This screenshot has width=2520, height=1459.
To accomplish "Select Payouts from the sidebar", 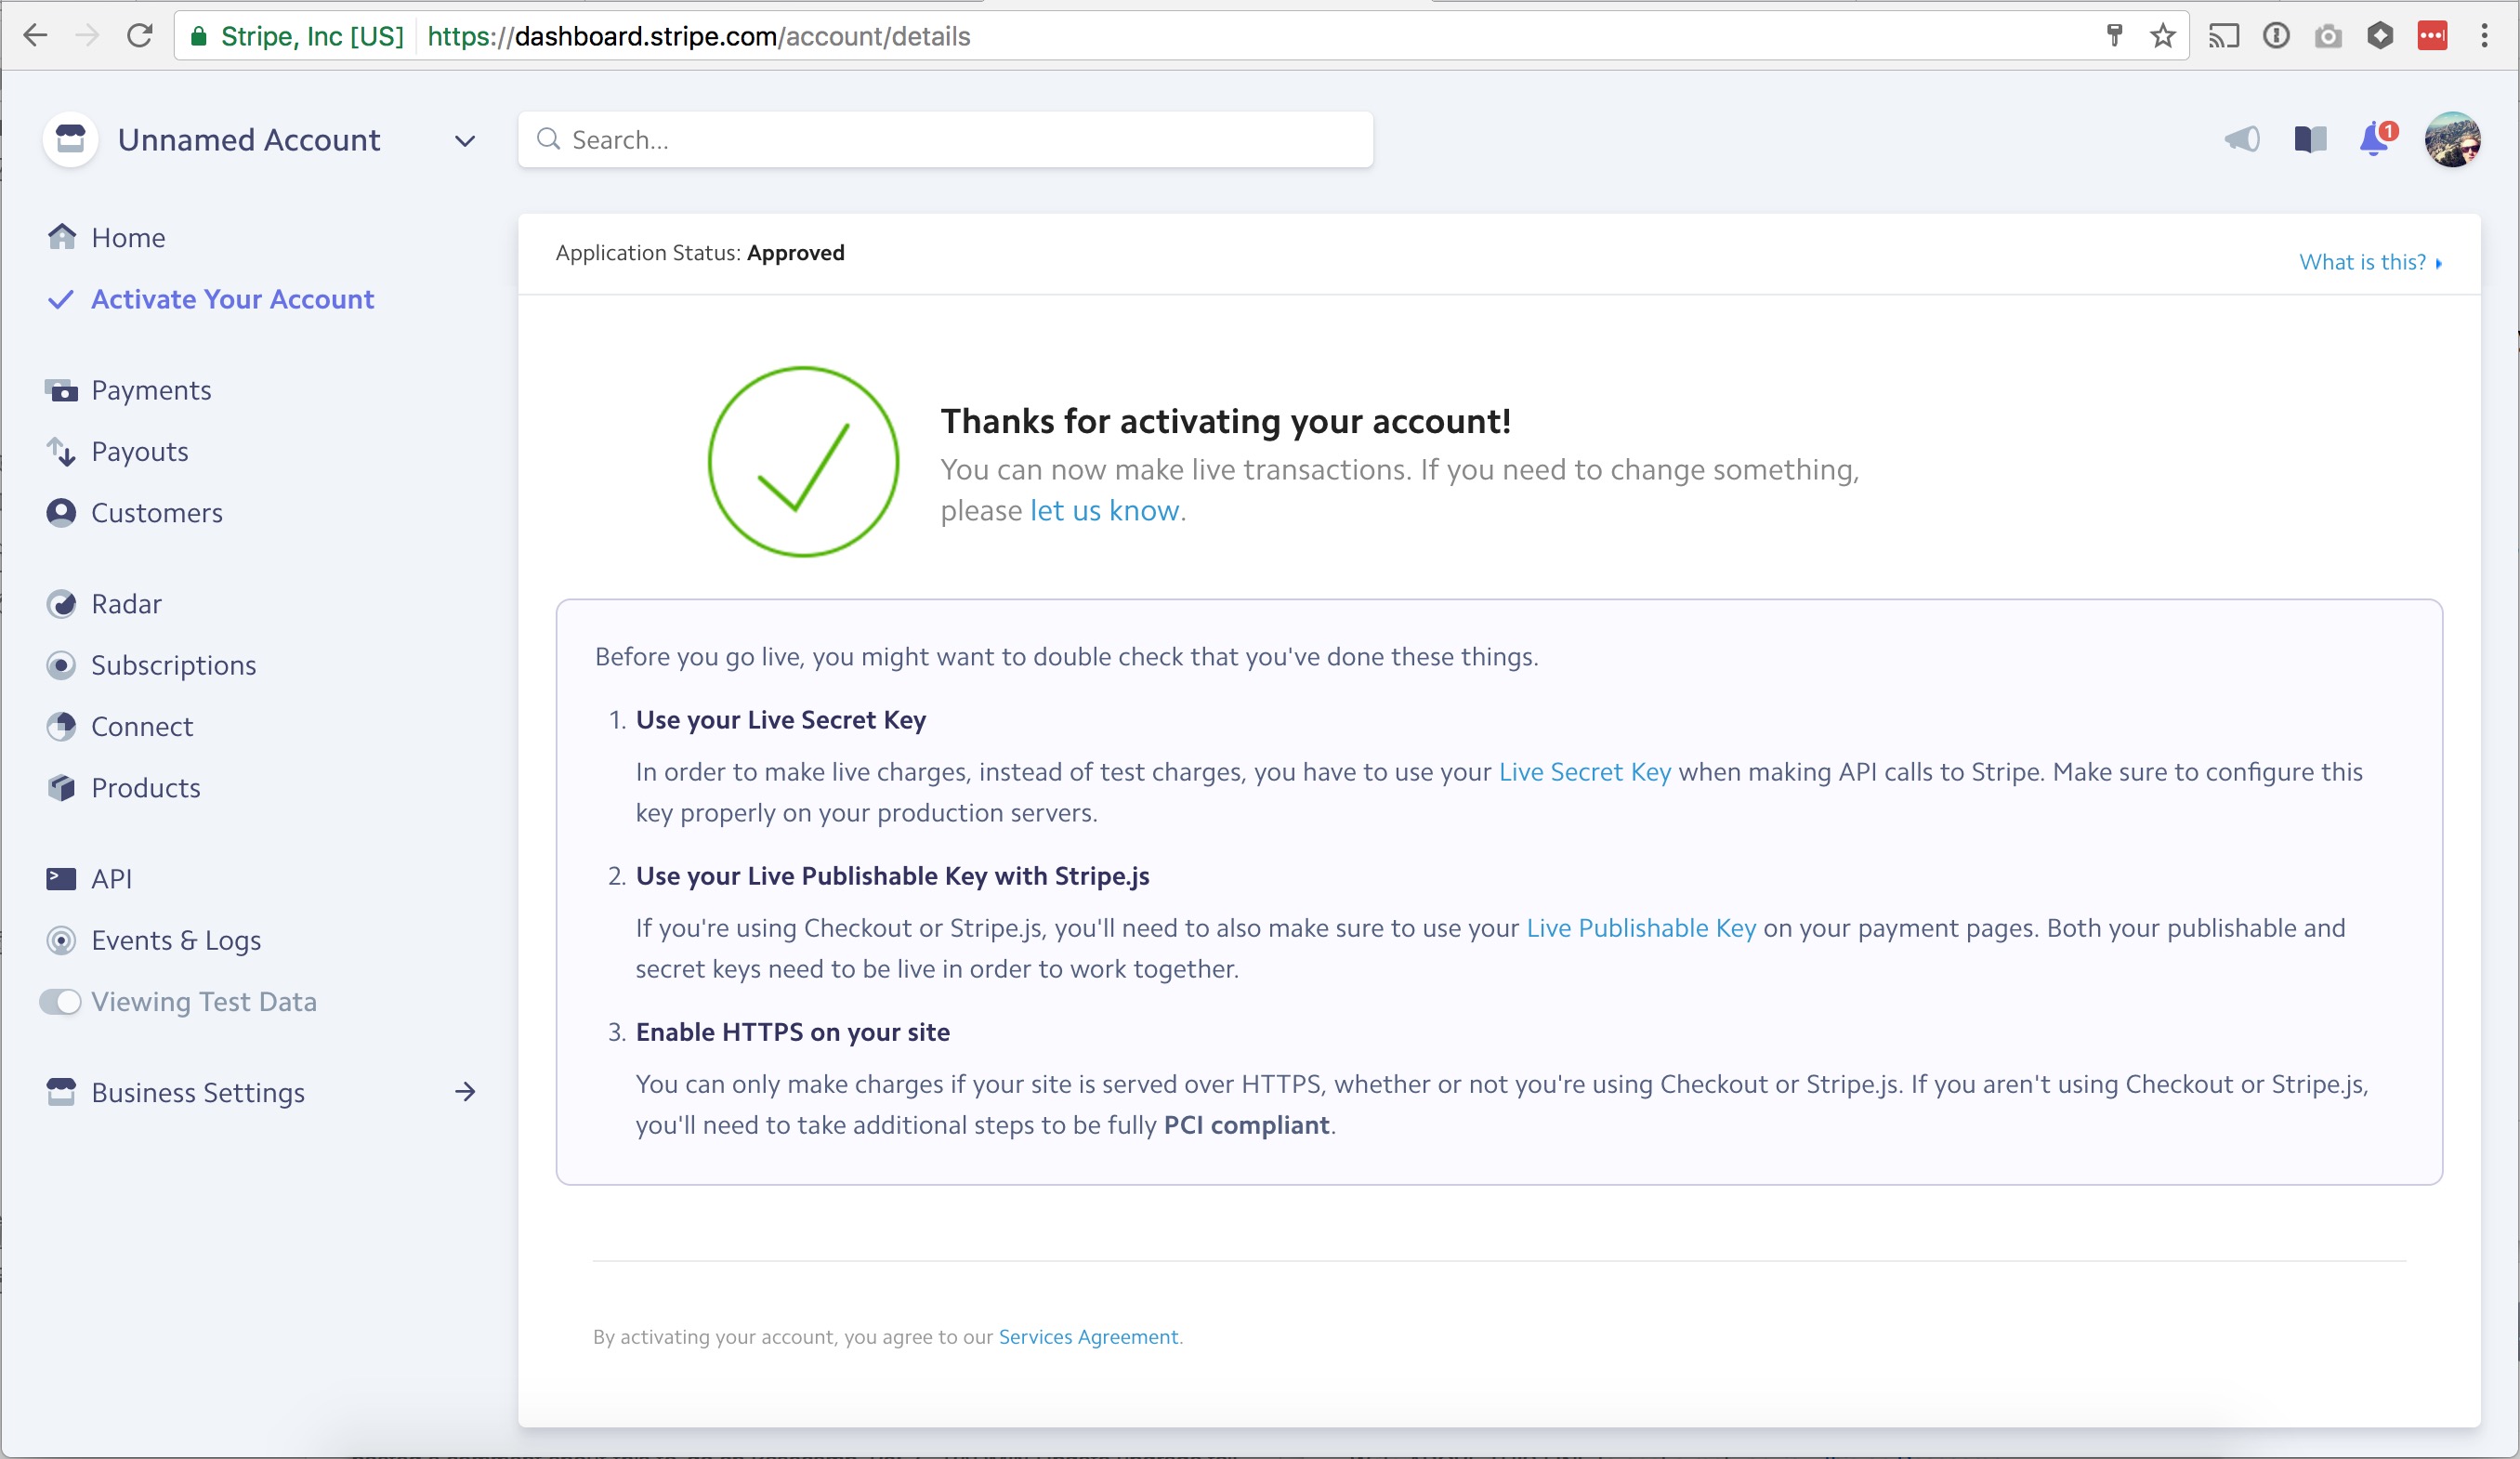I will click(x=140, y=451).
